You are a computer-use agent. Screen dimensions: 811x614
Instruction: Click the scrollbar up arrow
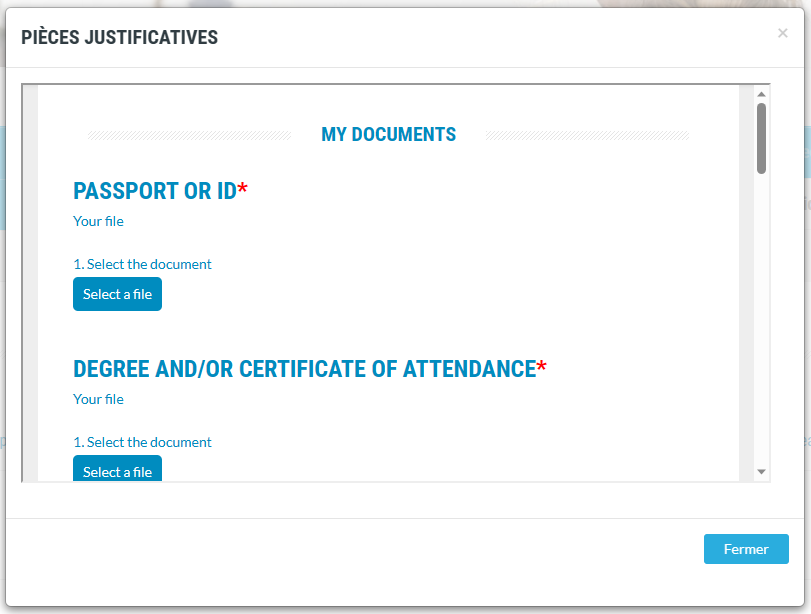pyautogui.click(x=761, y=94)
